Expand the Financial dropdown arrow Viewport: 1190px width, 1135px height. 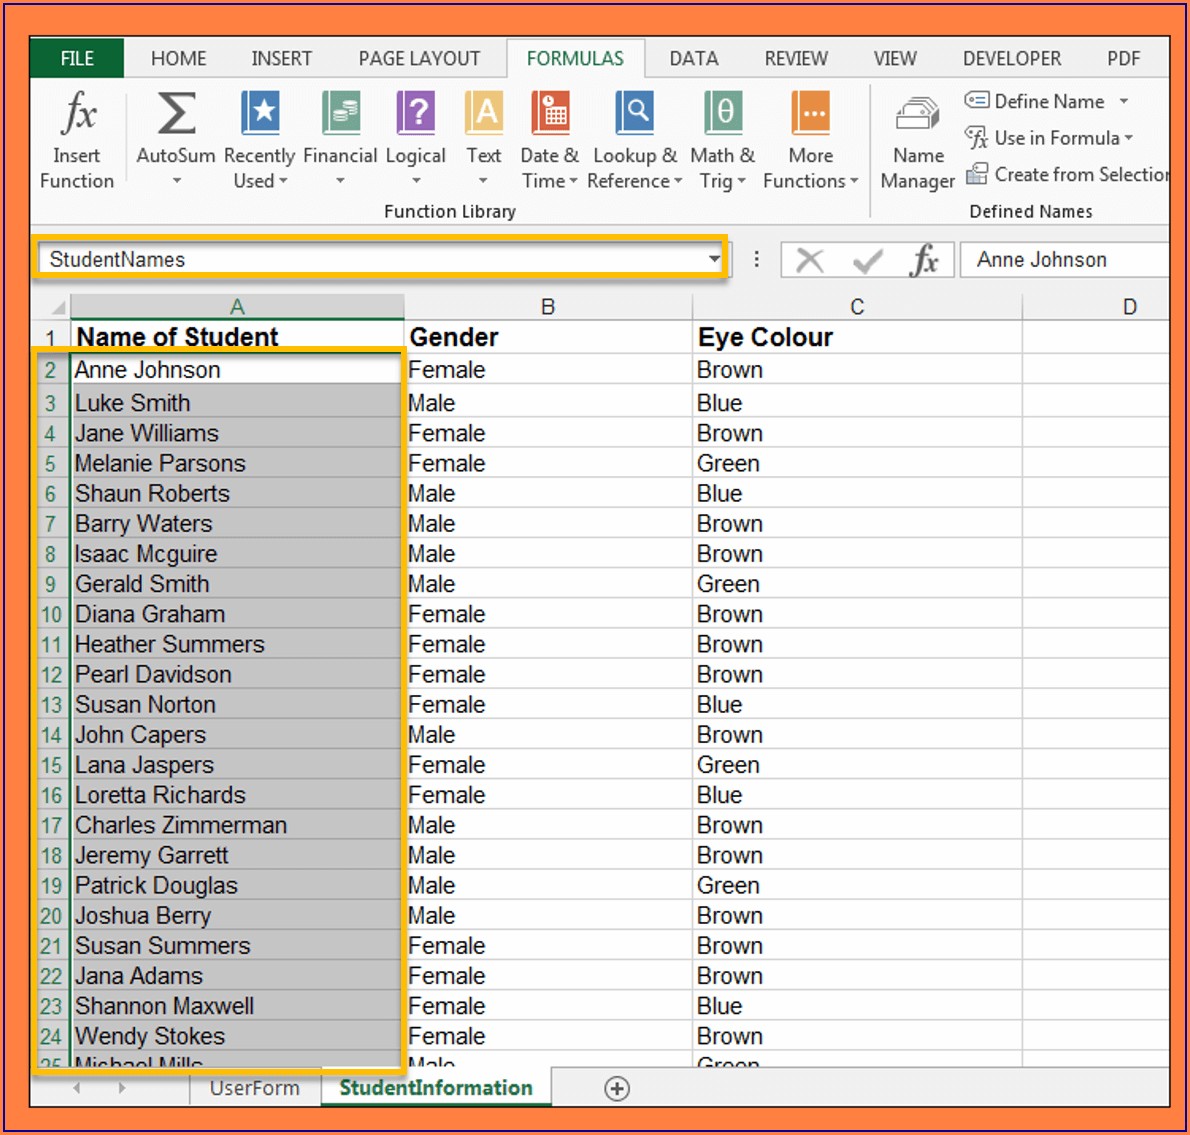pyautogui.click(x=340, y=181)
